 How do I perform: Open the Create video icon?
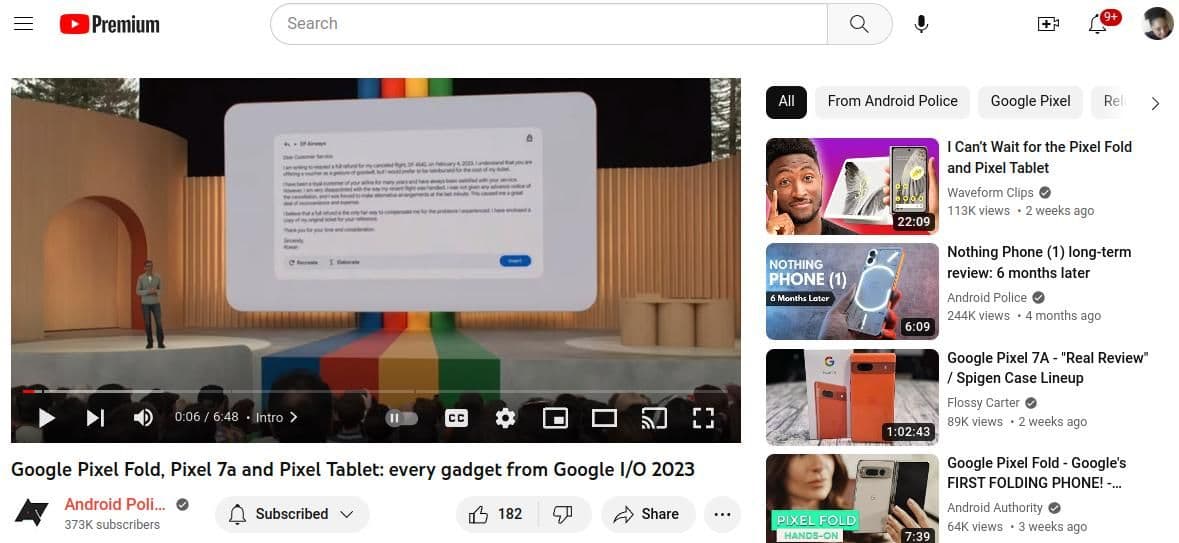tap(1047, 24)
